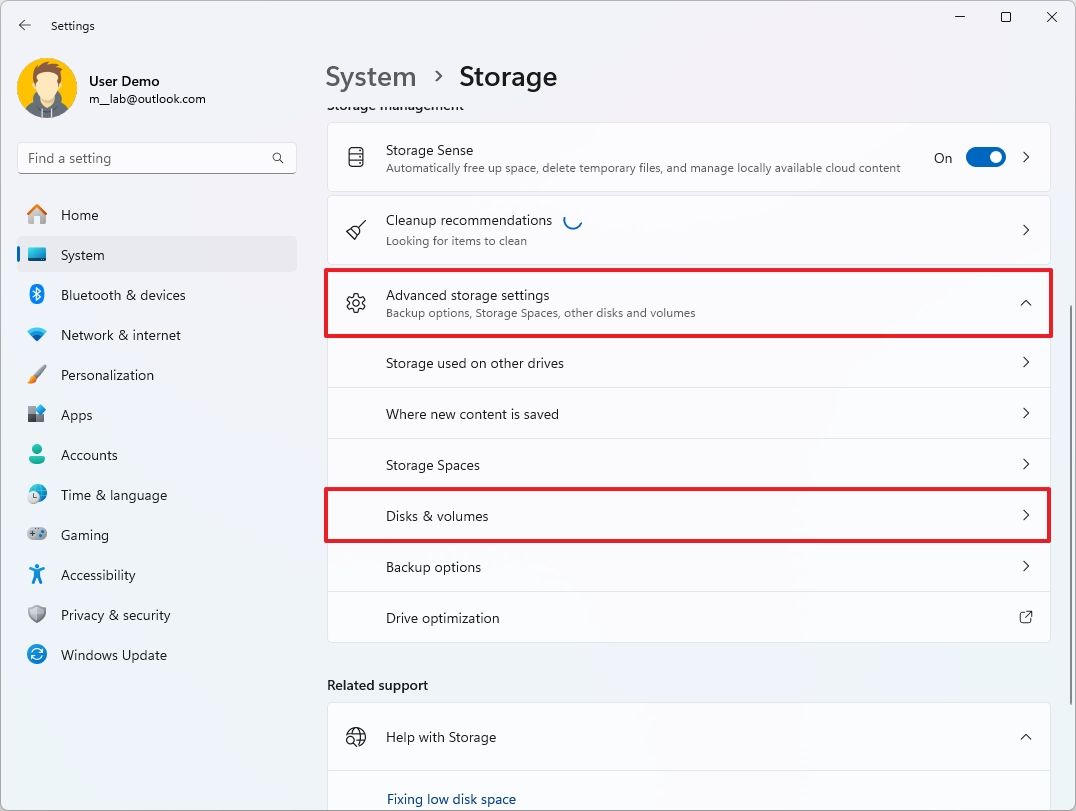The width and height of the screenshot is (1076, 811).
Task: Open the Apps settings category
Action: pyautogui.click(x=77, y=415)
